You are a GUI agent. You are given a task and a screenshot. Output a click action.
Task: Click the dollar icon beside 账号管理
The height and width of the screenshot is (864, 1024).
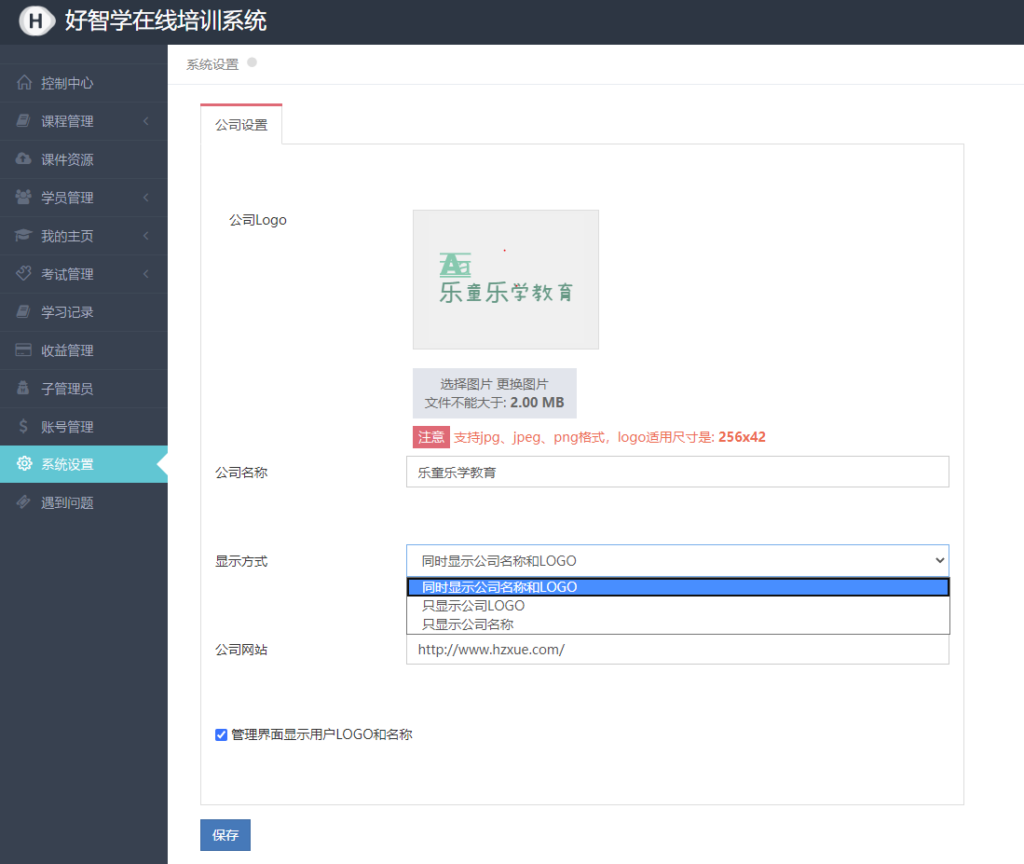[24, 426]
